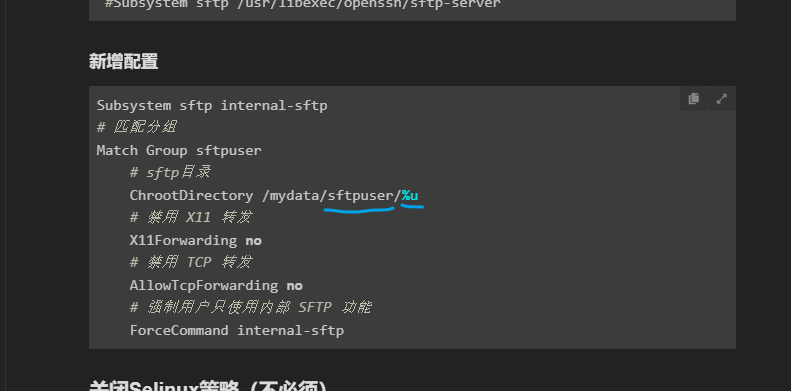Image resolution: width=791 pixels, height=391 pixels.
Task: Click the AllowTcpForwarding keyword
Action: pyautogui.click(x=204, y=286)
